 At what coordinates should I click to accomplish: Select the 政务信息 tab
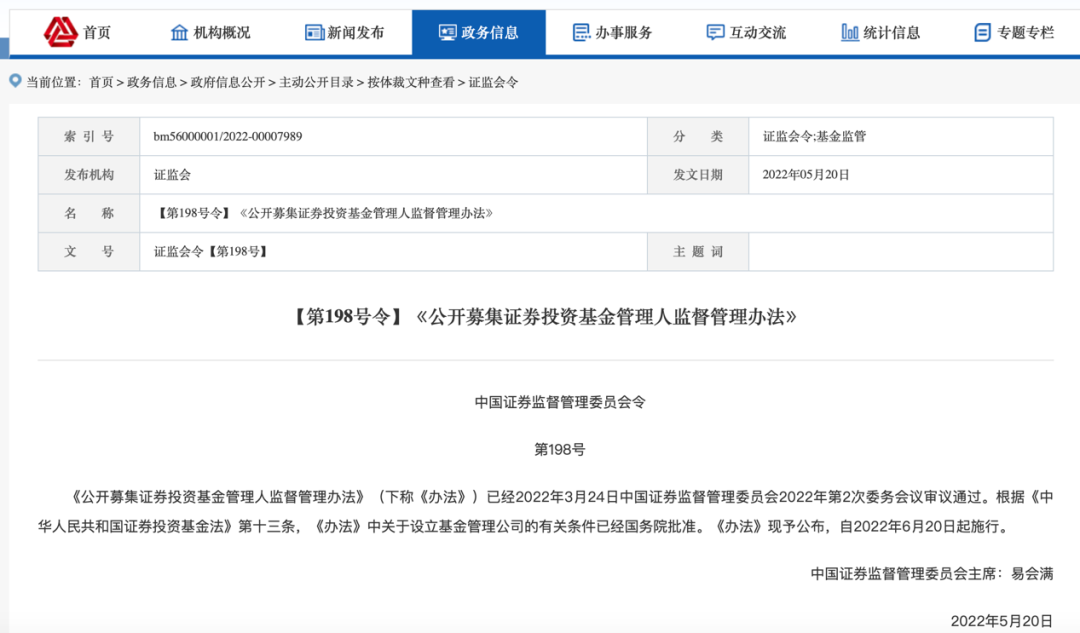pyautogui.click(x=479, y=32)
